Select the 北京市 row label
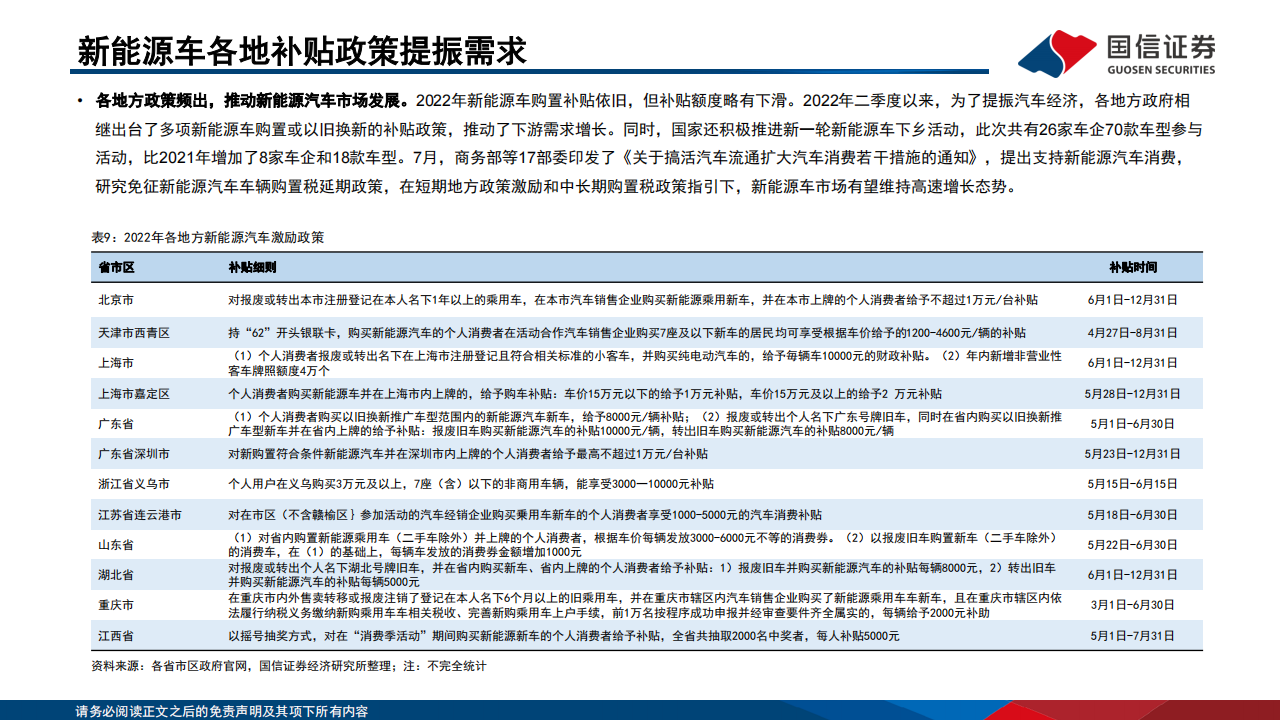 click(117, 299)
